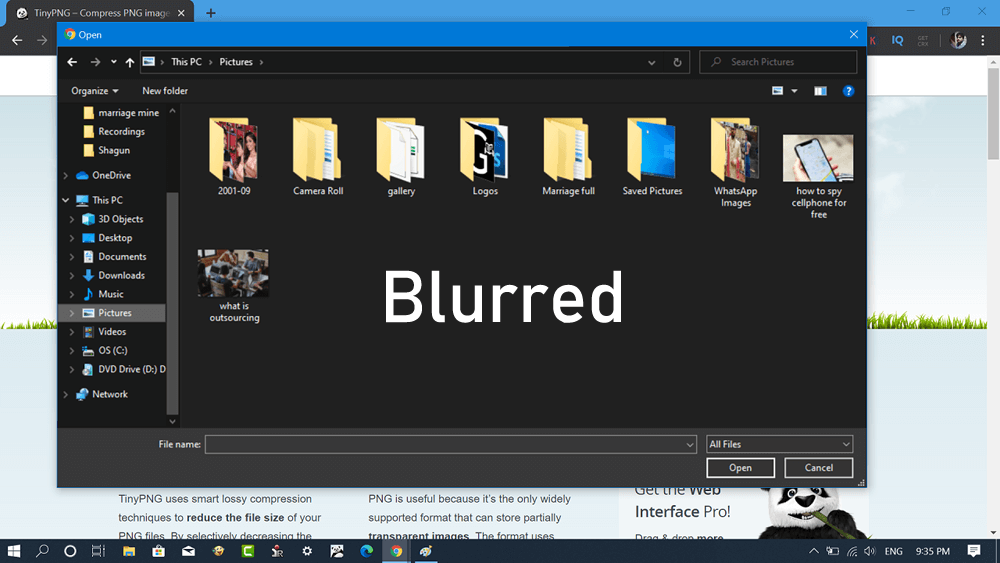Open dialog Help icon
Viewport: 1000px width, 563px height.
[x=848, y=91]
